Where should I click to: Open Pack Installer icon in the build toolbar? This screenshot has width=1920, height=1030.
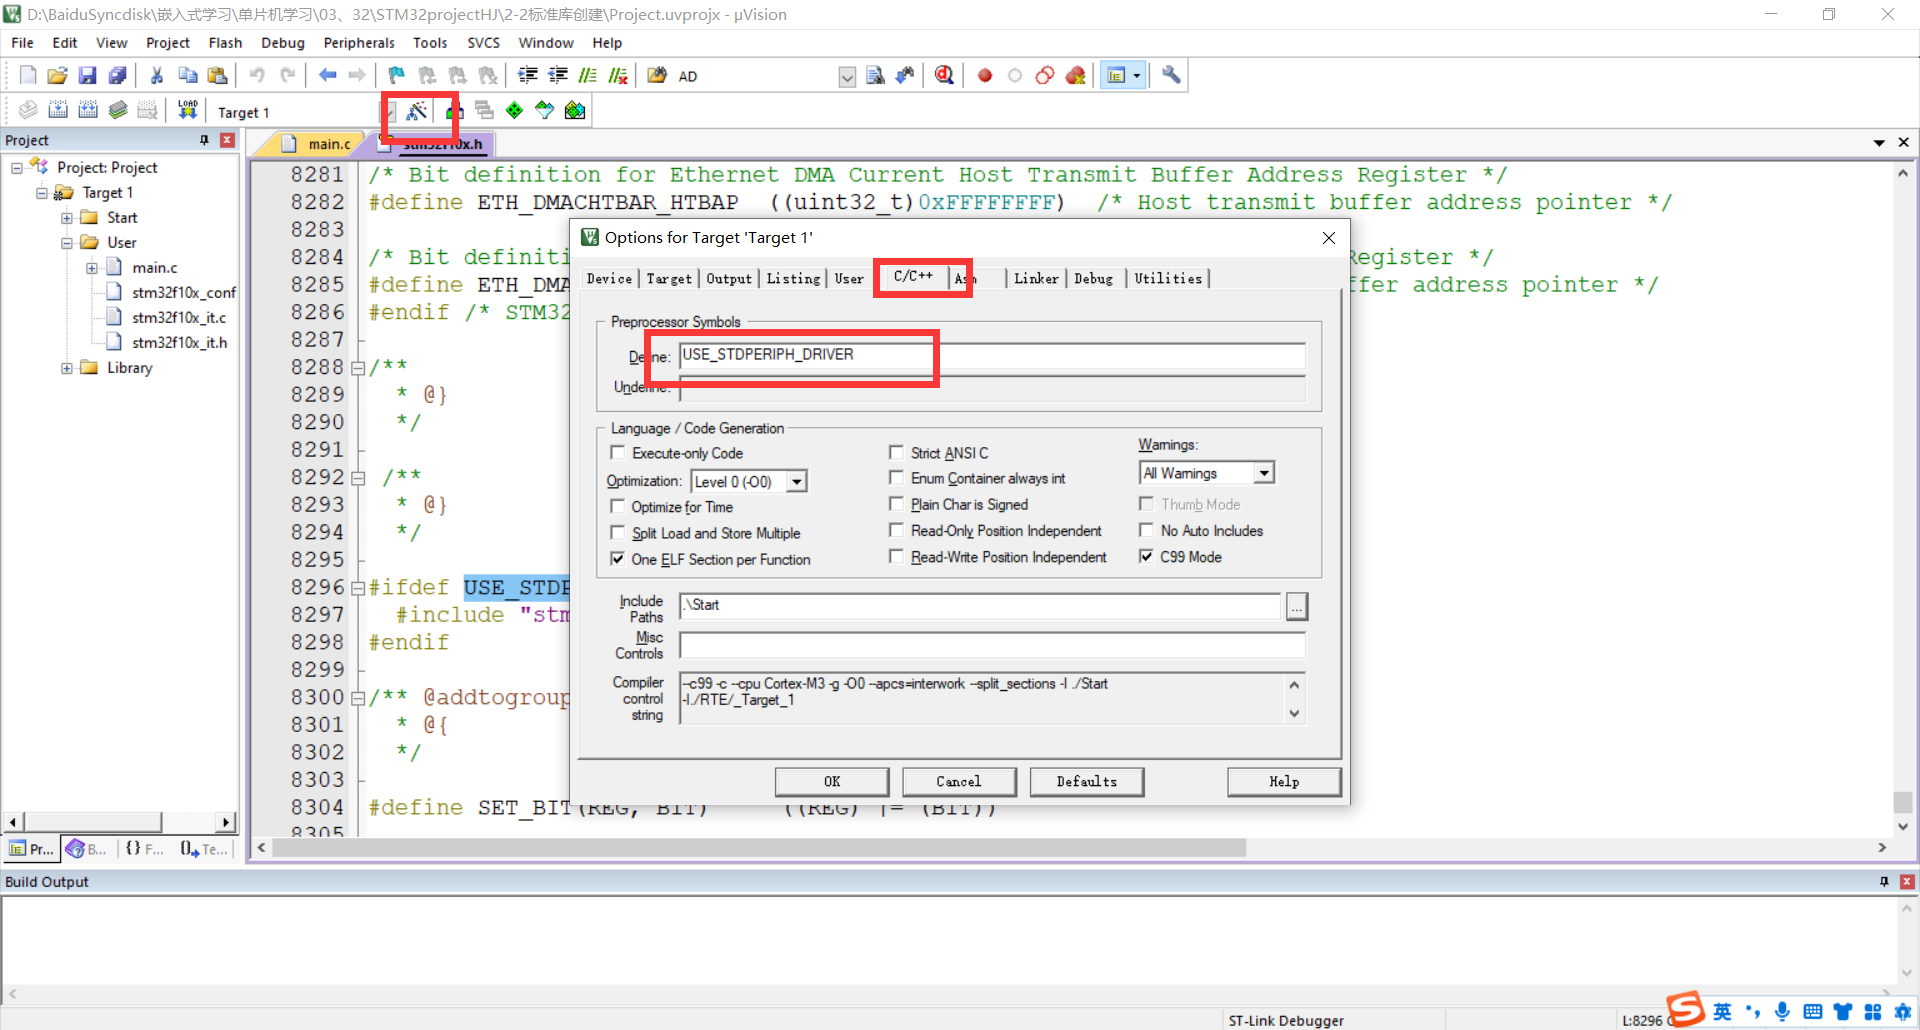click(575, 110)
